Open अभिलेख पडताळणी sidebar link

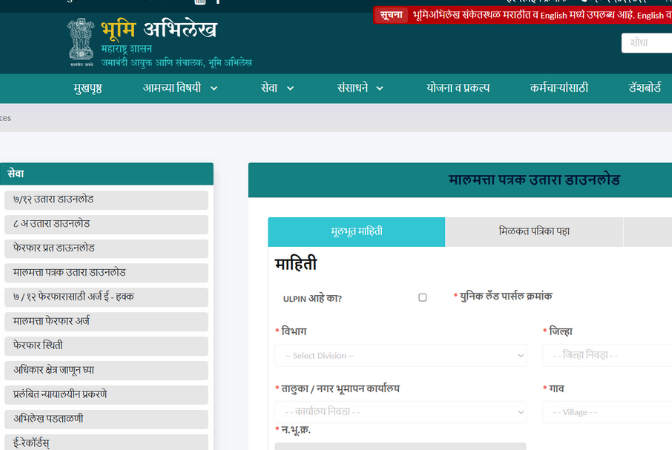106,419
